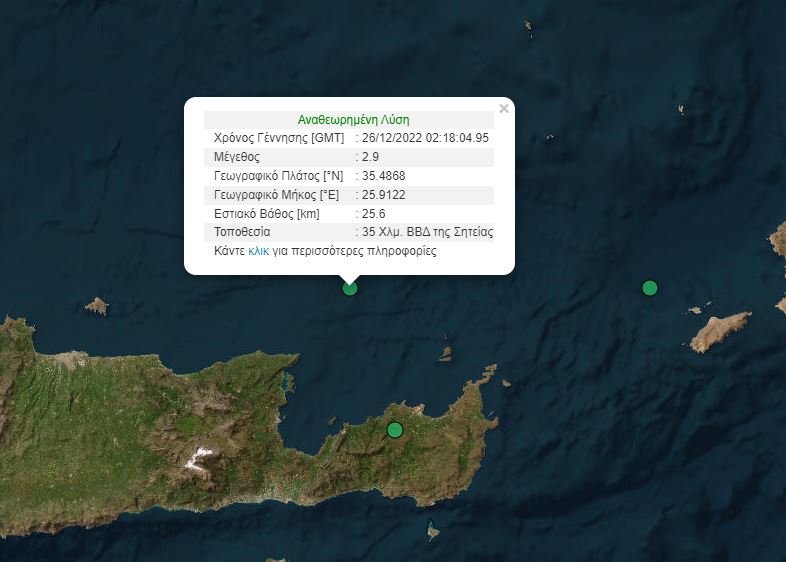Click the "κλικ" link for more information
Screen dimensions: 786x562
[259, 252]
